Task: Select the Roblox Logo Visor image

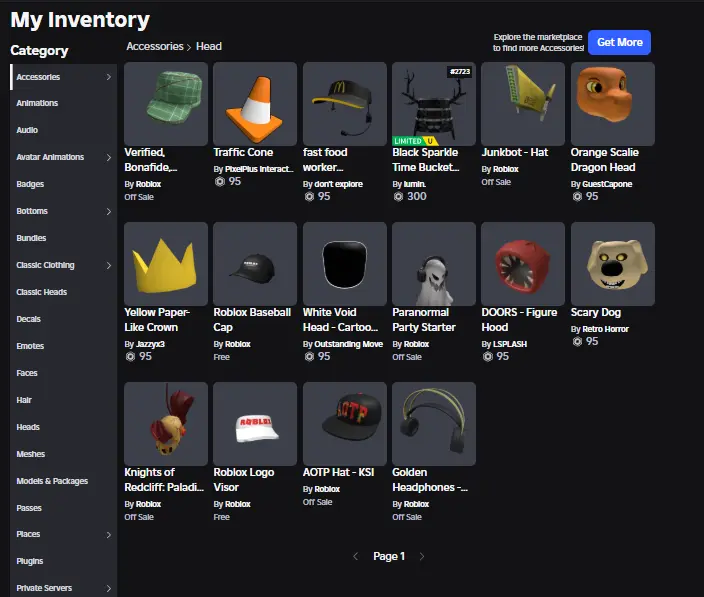Action: point(255,424)
